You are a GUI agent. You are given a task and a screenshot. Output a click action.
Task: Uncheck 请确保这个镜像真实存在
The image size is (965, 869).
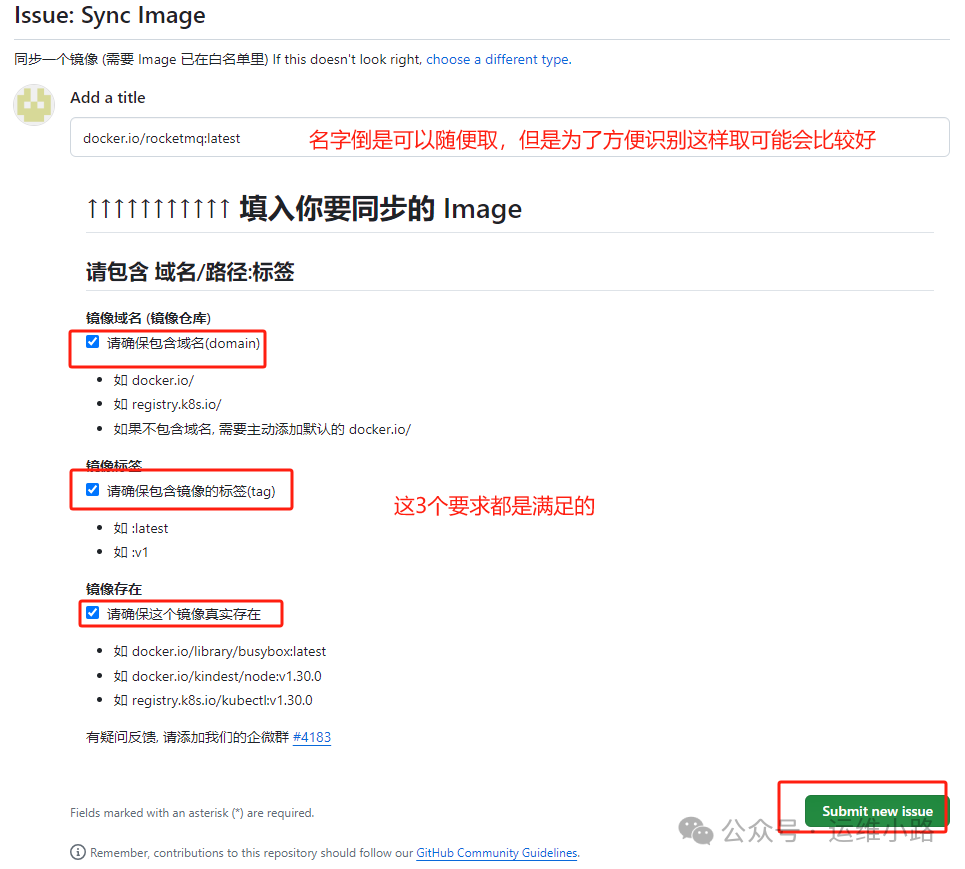point(92,613)
